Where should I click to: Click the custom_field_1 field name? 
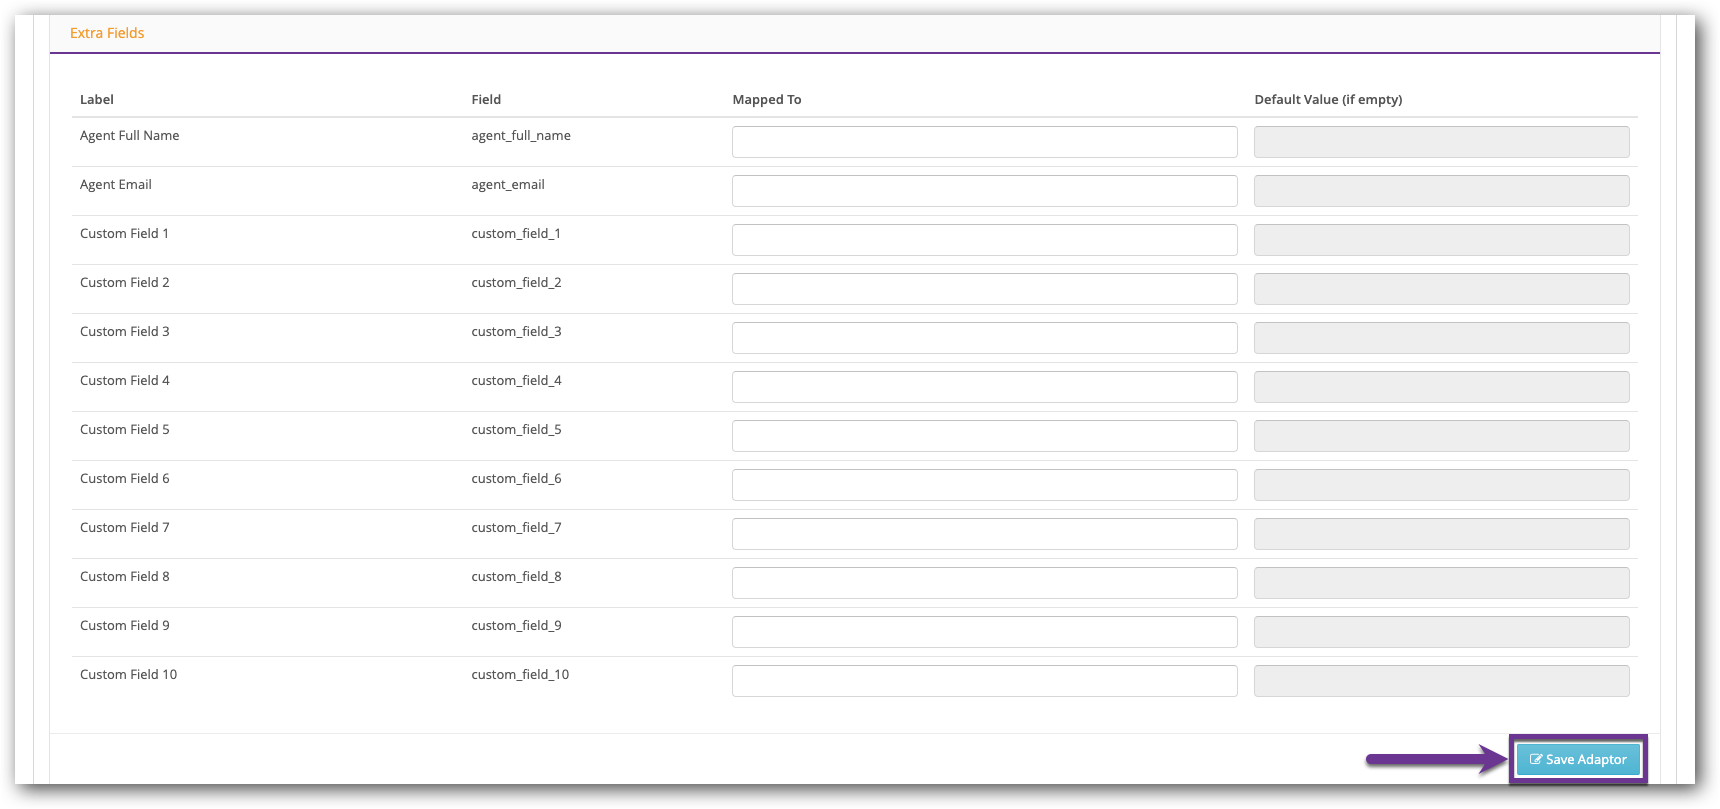coord(516,234)
